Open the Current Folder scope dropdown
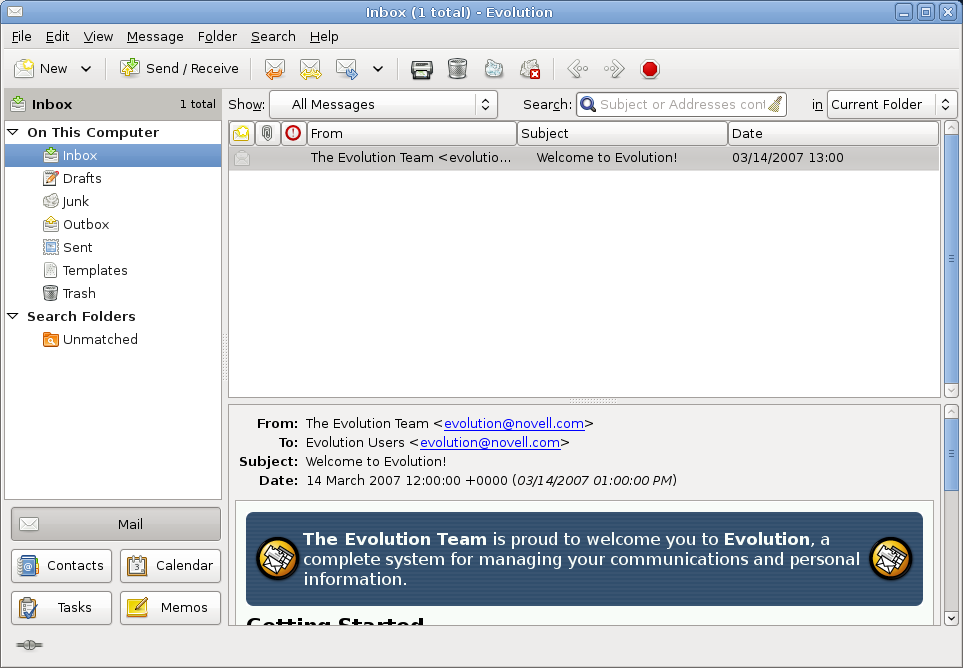The height and width of the screenshot is (668, 963). [891, 104]
